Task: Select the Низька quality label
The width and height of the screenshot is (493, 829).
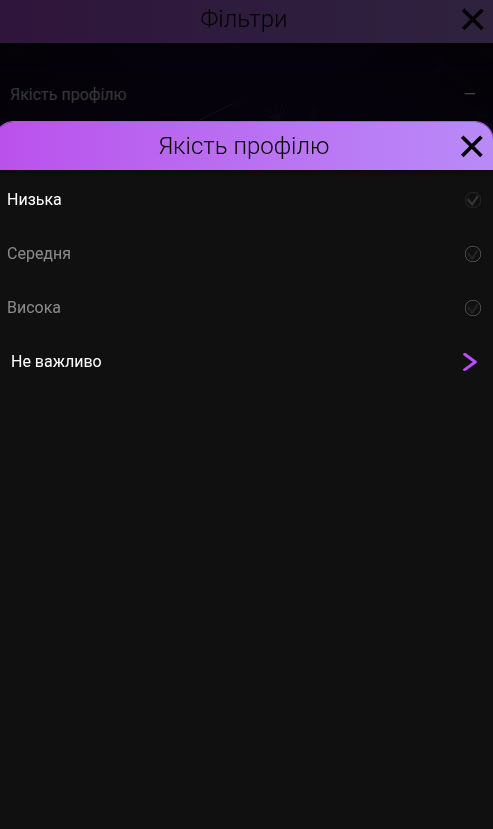Action: point(34,199)
